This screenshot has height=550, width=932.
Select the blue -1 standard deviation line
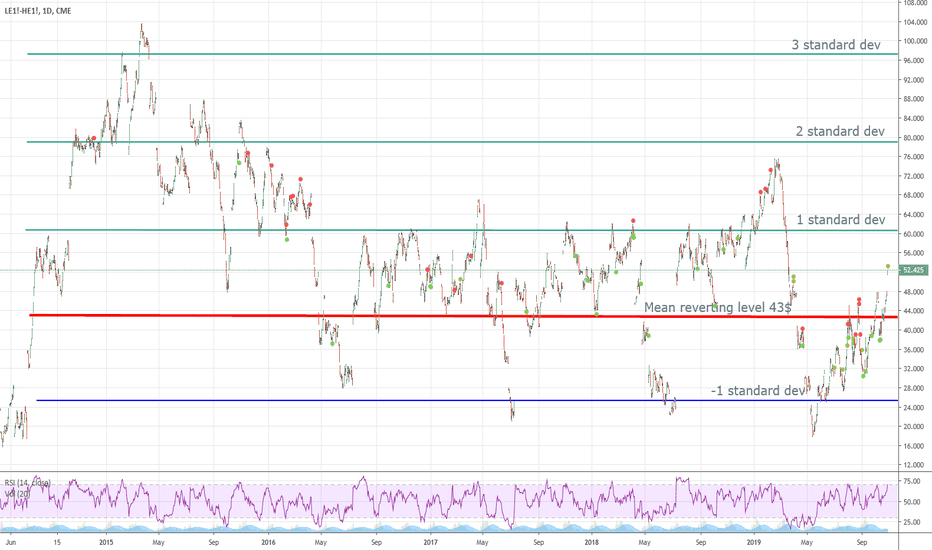pos(467,400)
